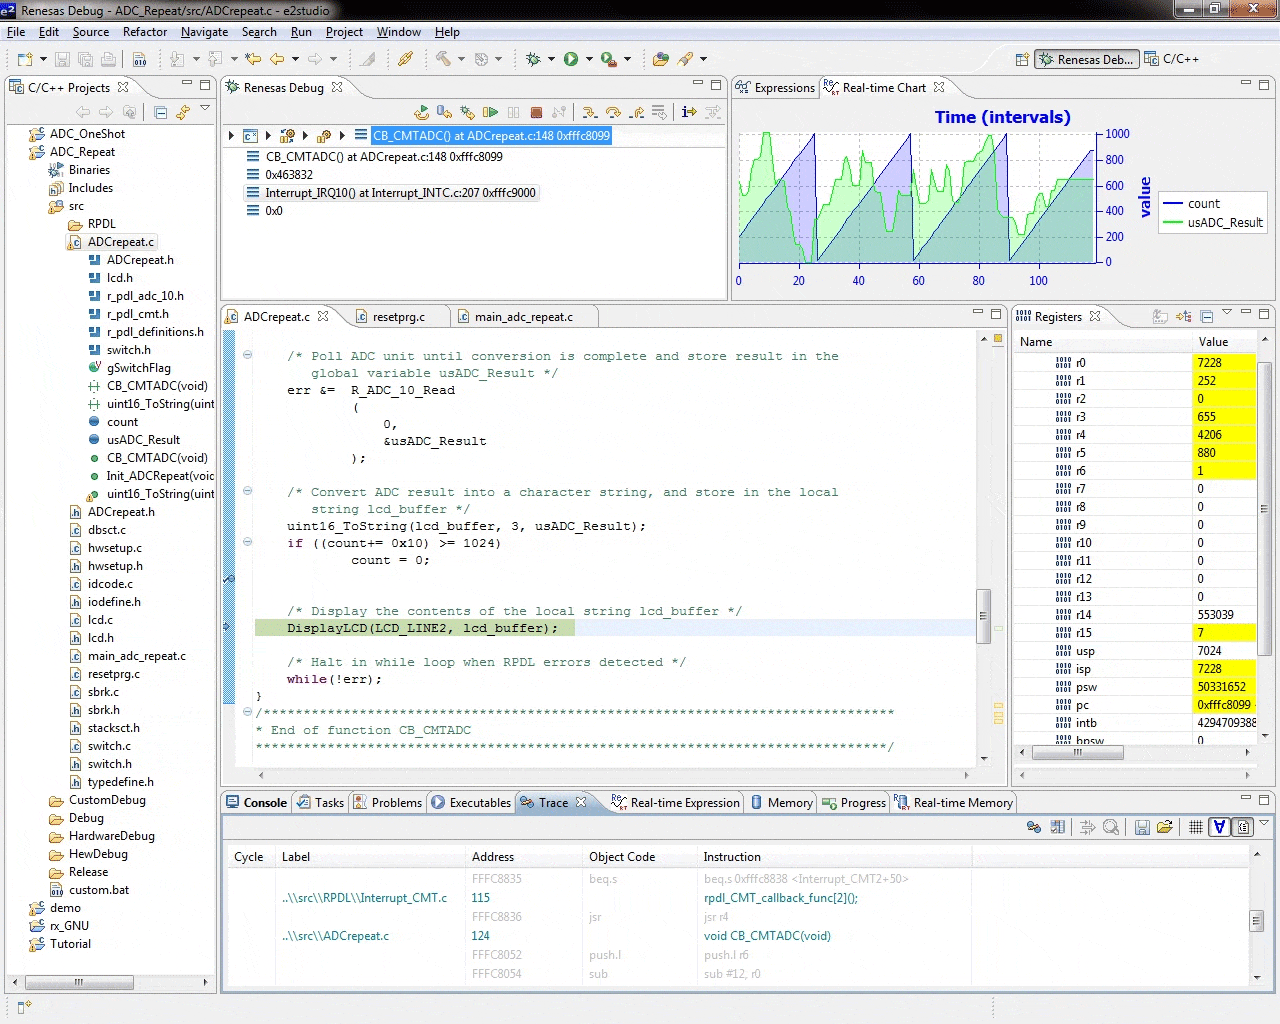Open the File menu
The width and height of the screenshot is (1280, 1024).
tap(16, 32)
